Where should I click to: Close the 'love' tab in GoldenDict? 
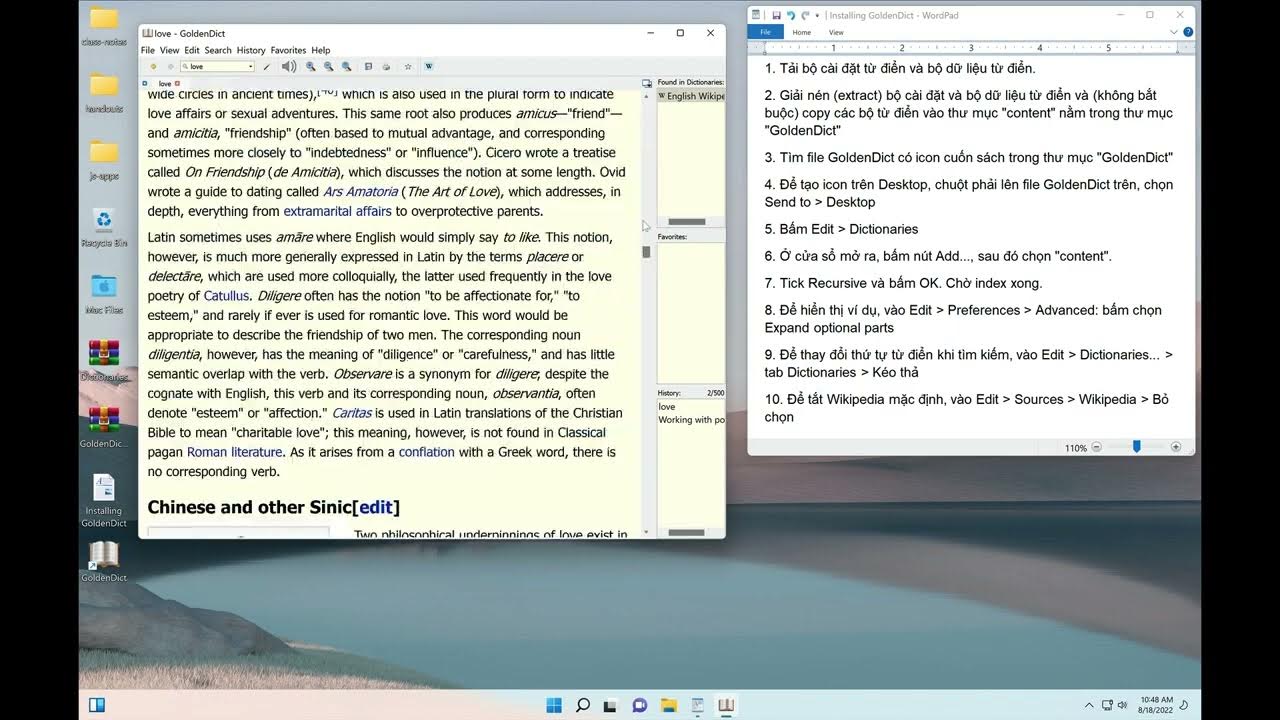(177, 84)
